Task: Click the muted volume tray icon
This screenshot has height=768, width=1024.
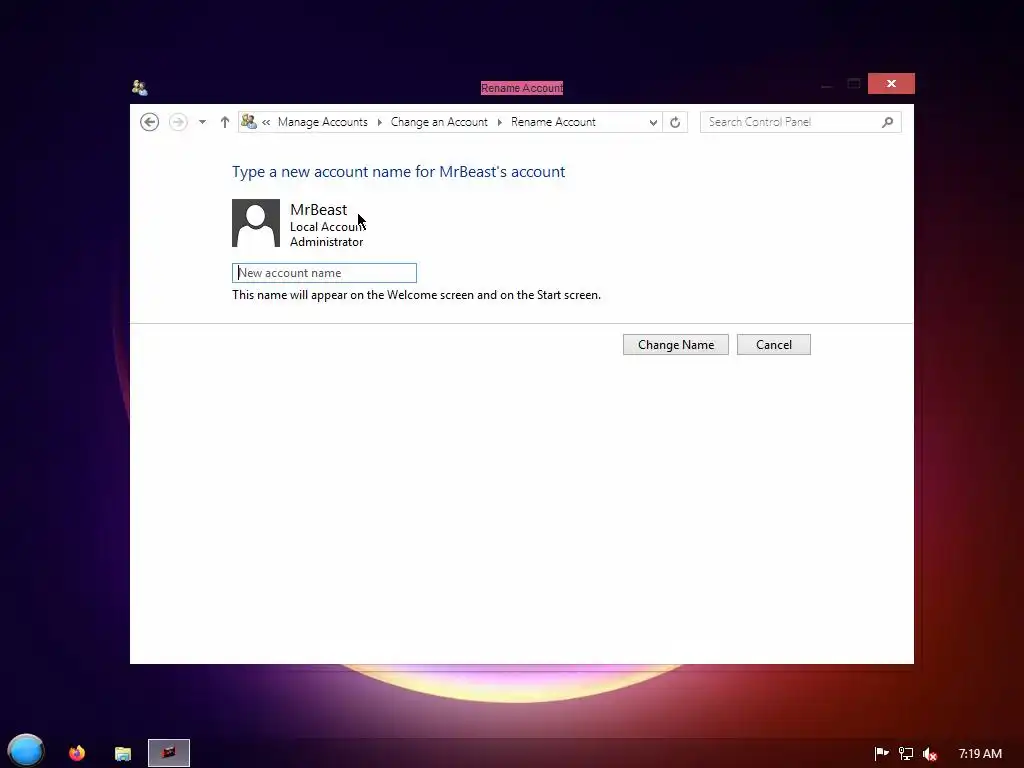Action: point(930,754)
